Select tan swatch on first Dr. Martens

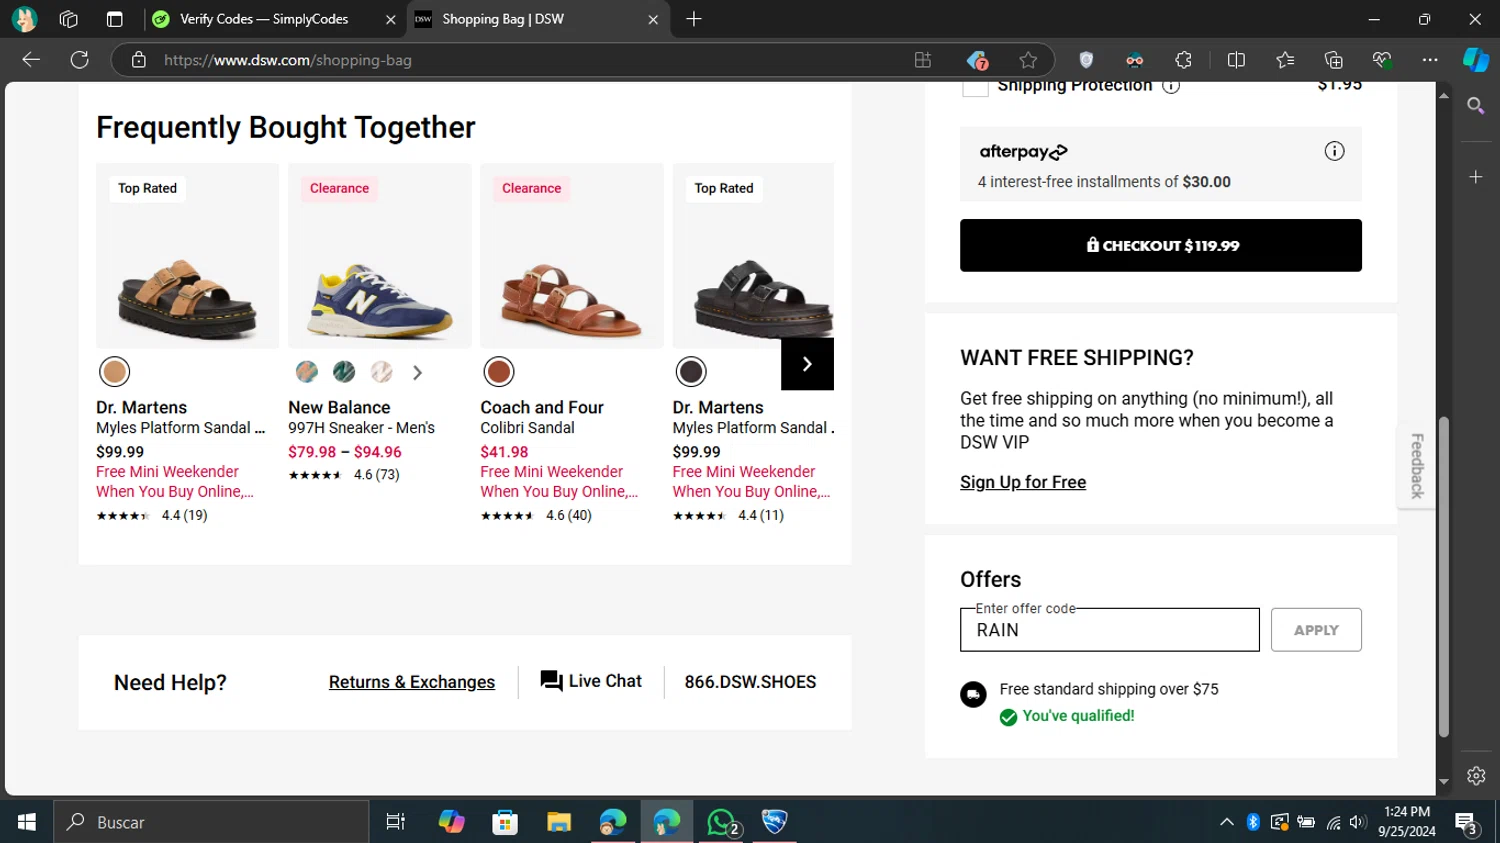click(x=115, y=372)
